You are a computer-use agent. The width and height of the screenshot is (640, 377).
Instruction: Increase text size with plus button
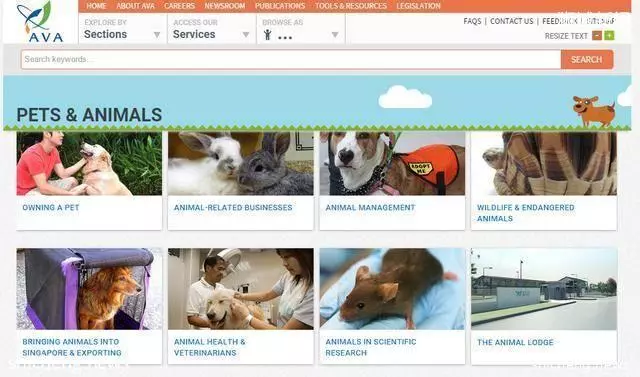pyautogui.click(x=609, y=35)
